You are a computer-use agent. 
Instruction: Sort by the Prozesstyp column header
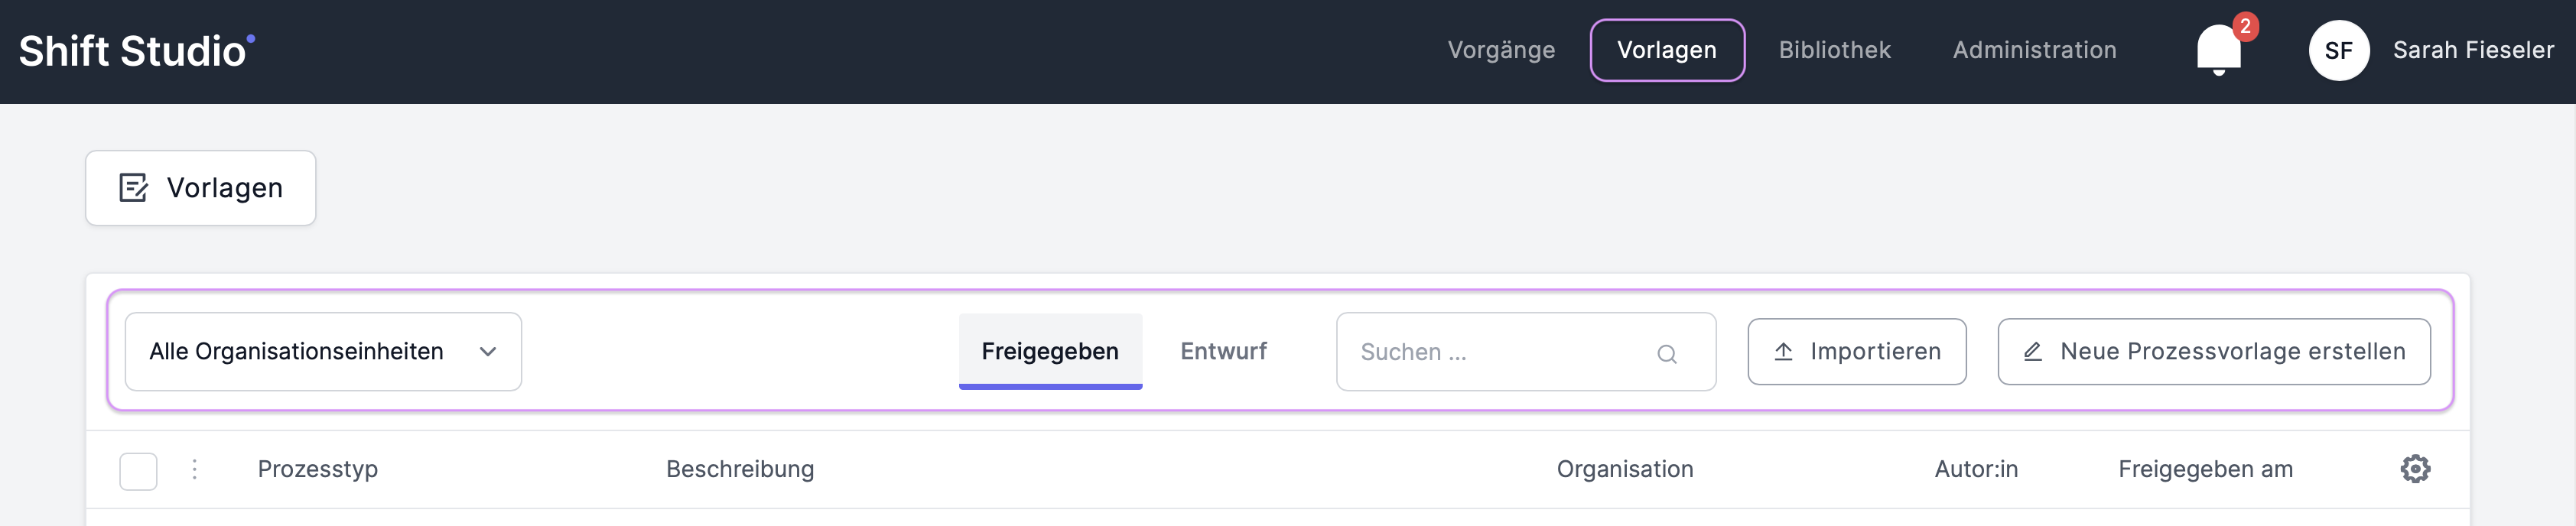pos(318,469)
